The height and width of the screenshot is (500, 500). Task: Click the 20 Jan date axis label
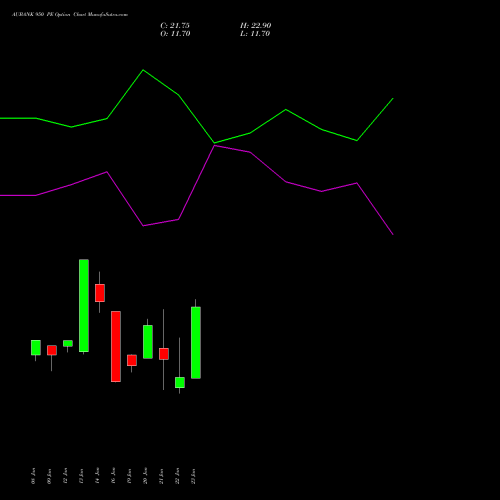pos(145,476)
